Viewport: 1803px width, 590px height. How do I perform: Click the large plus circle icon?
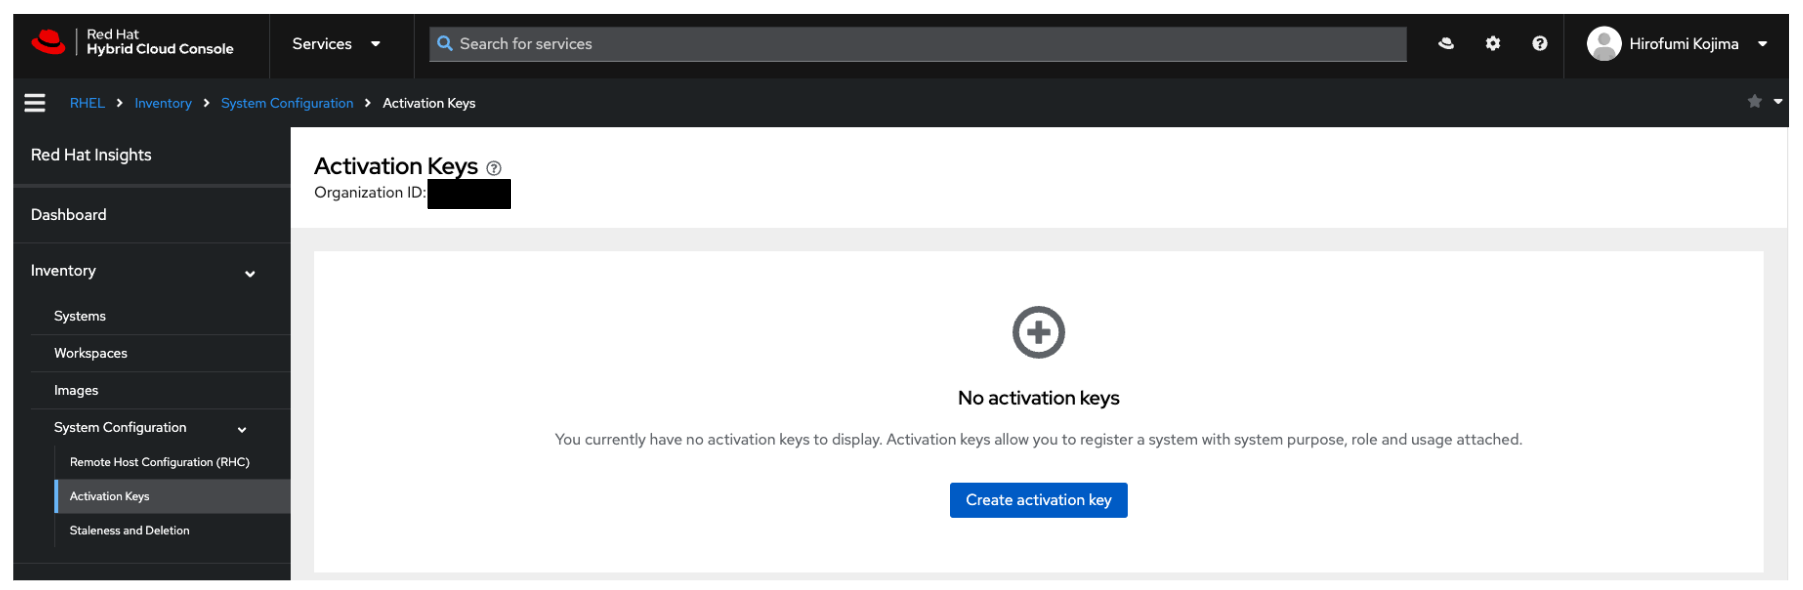coord(1038,332)
